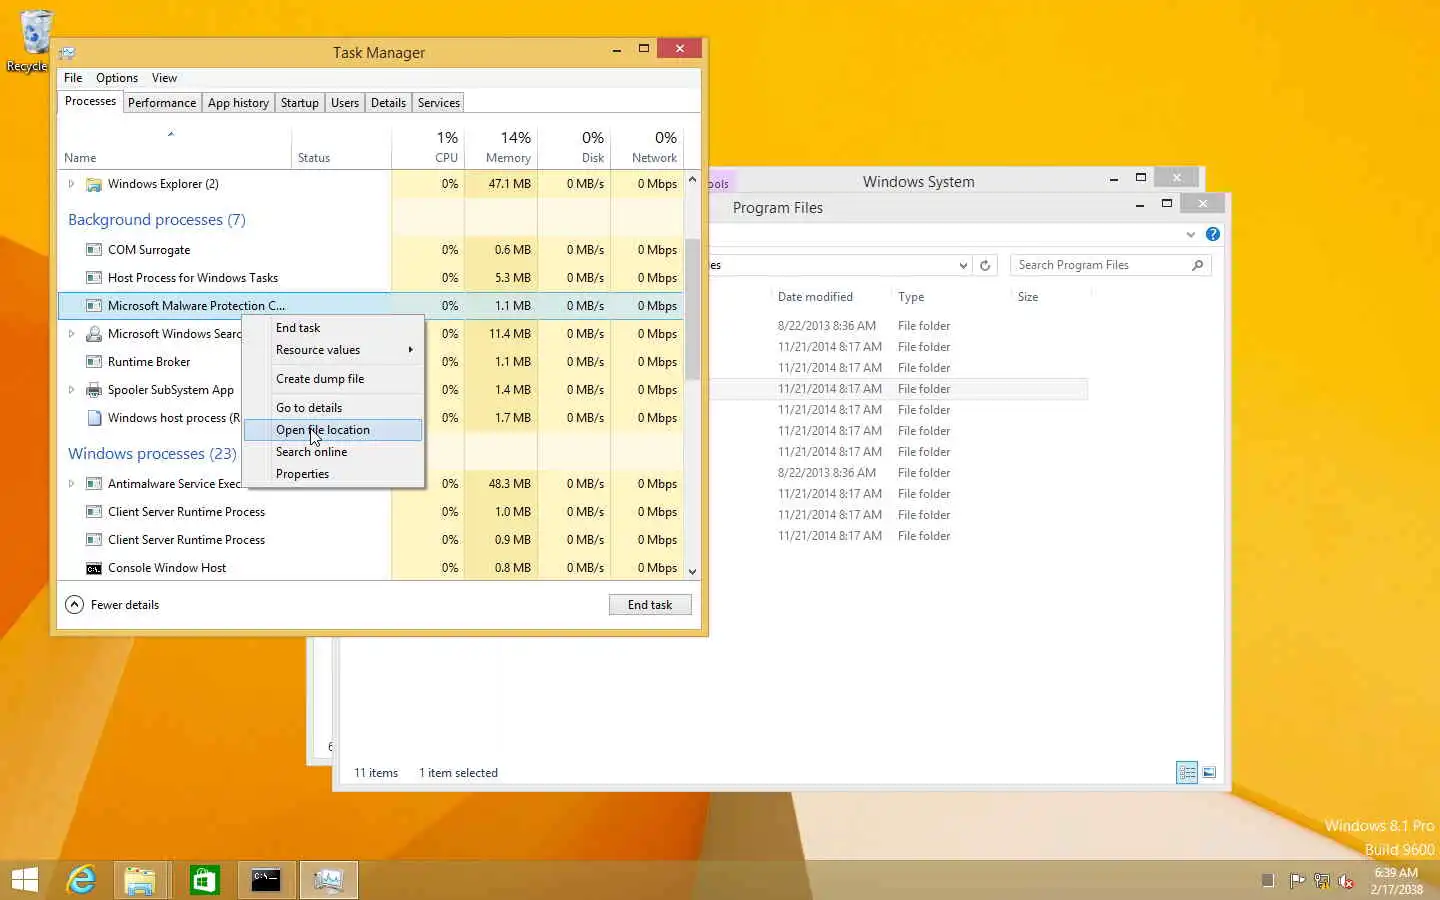Switch to the Performance tab
The height and width of the screenshot is (900, 1440).
click(162, 103)
